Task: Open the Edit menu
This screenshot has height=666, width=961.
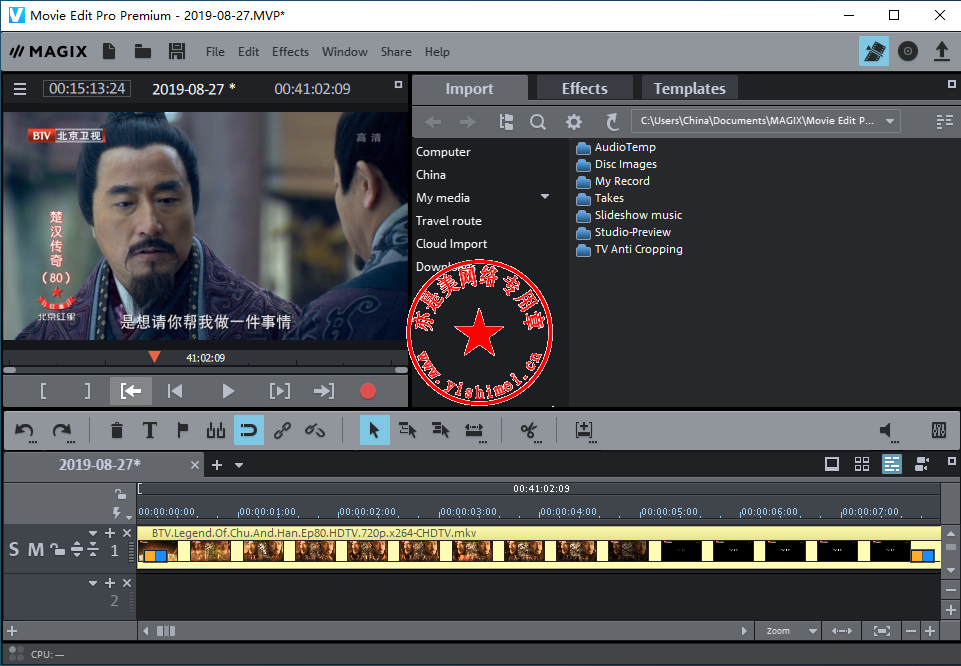Action: [x=248, y=52]
